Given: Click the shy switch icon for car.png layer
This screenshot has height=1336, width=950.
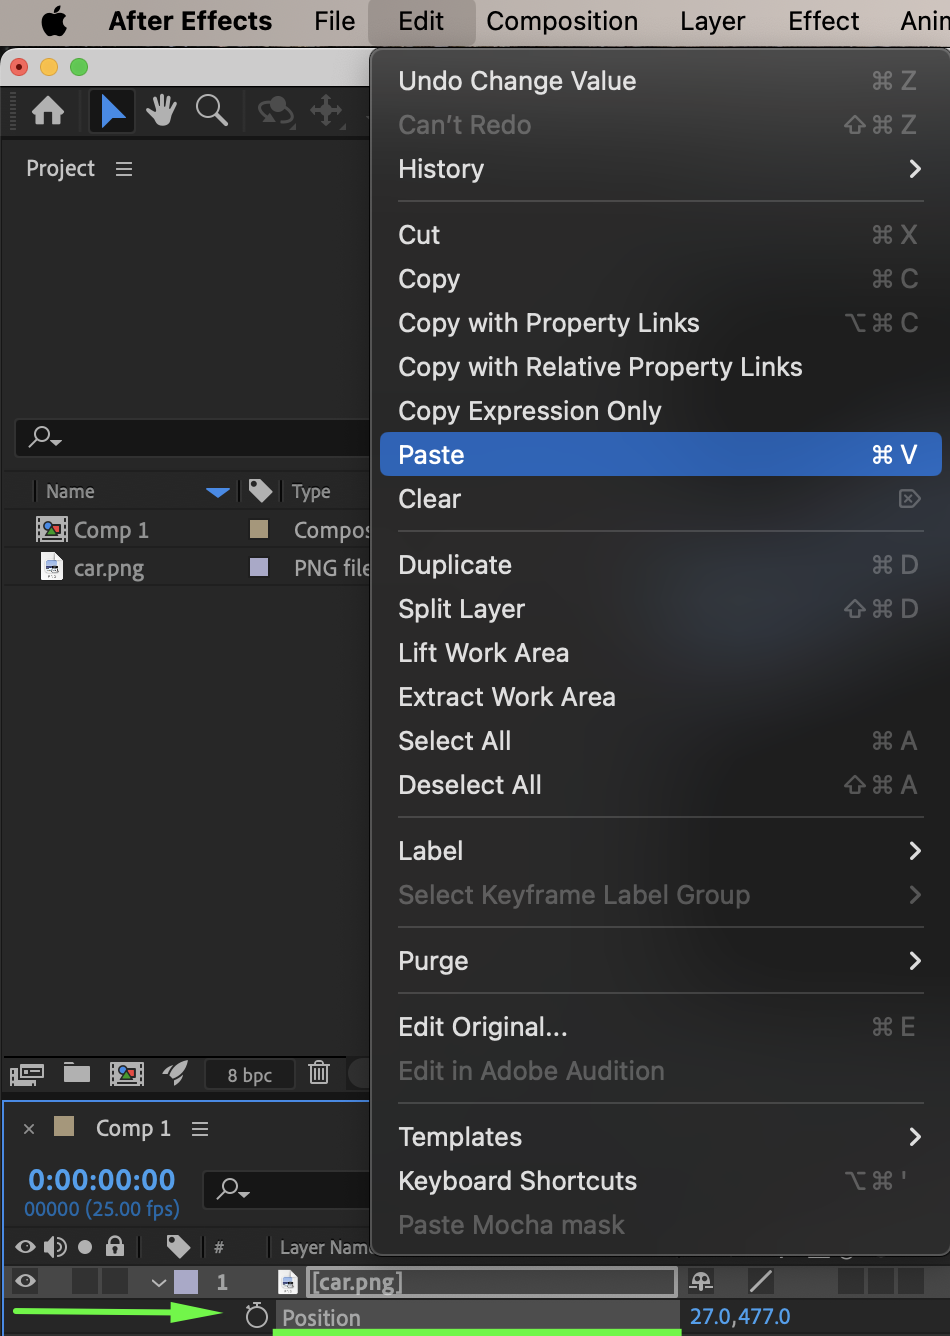Looking at the screenshot, I should (702, 1281).
